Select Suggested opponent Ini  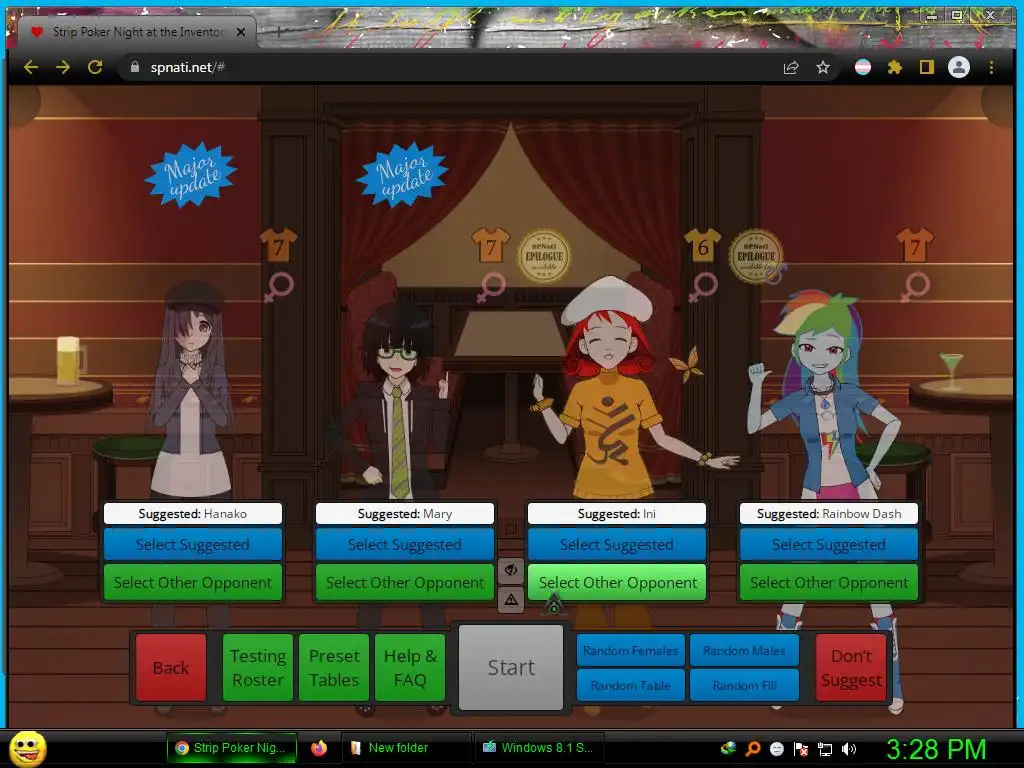[616, 544]
